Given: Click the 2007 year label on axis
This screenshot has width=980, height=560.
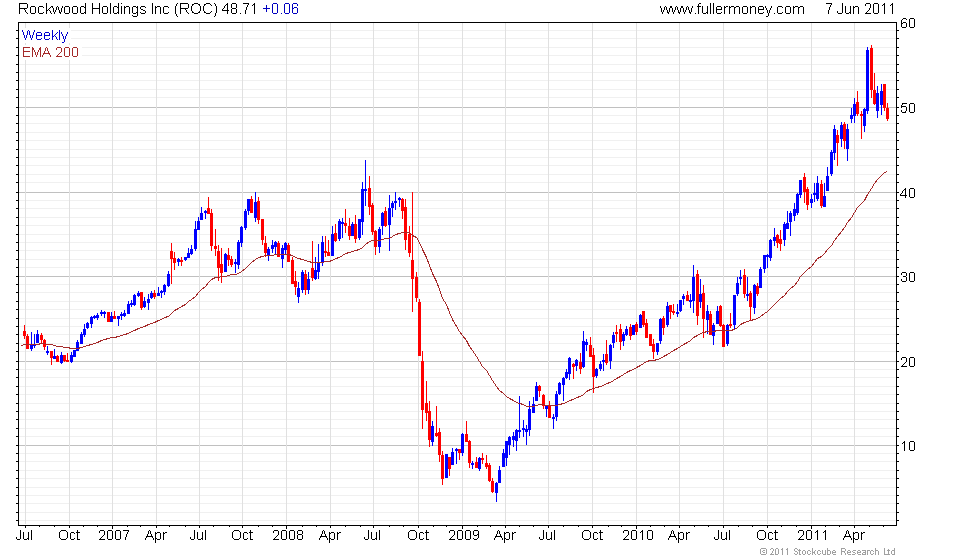Looking at the screenshot, I should coord(114,536).
